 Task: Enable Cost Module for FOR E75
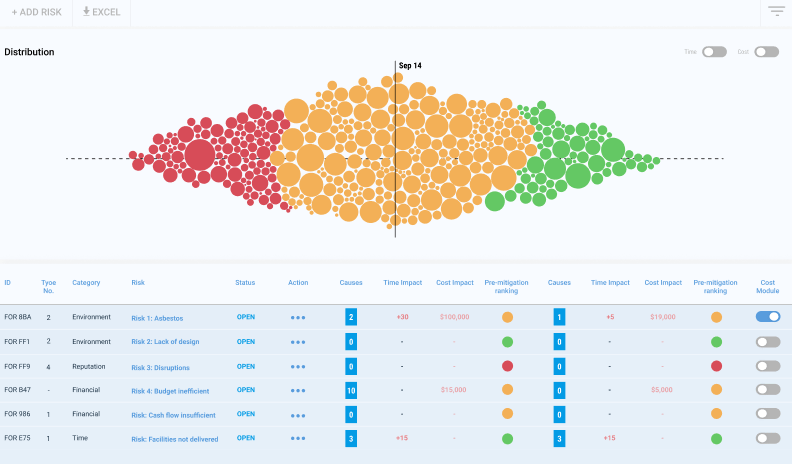pyautogui.click(x=768, y=438)
